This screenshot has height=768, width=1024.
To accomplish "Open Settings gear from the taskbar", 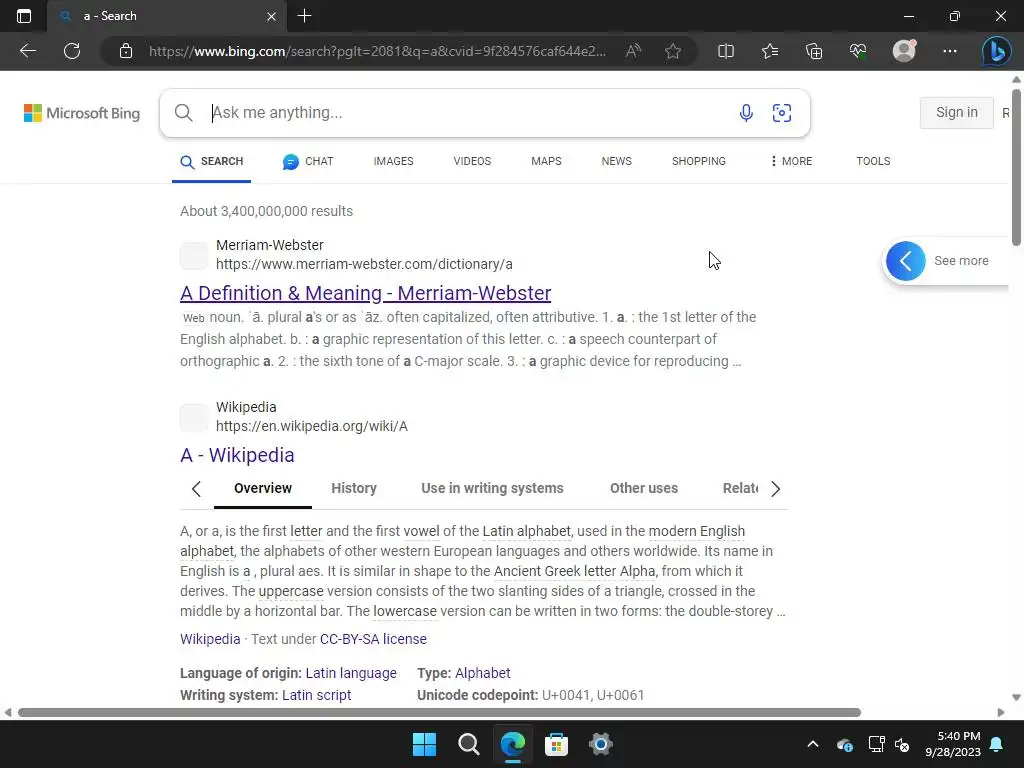I will pyautogui.click(x=600, y=744).
